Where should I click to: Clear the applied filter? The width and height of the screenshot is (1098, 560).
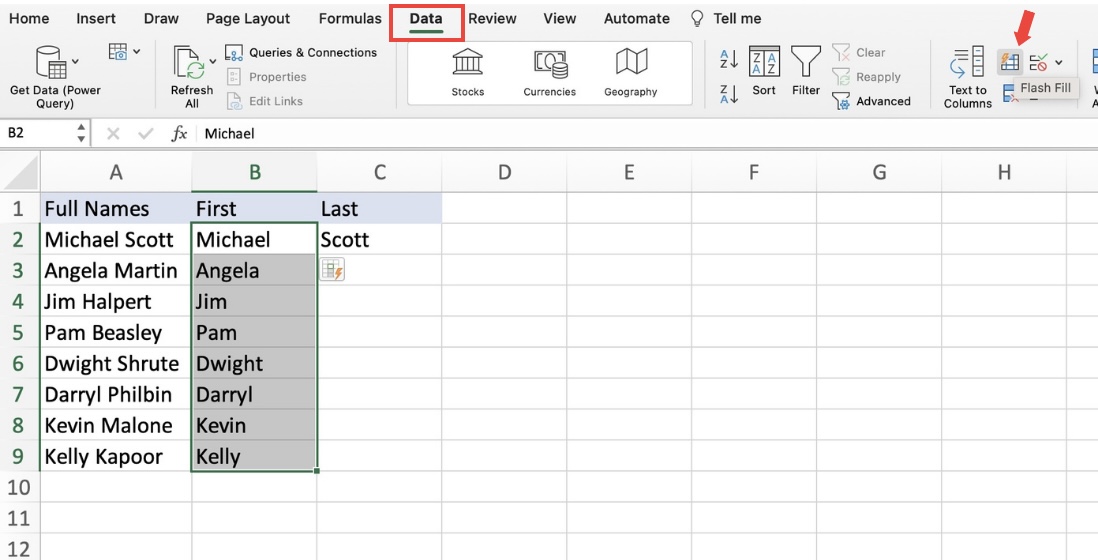click(859, 52)
